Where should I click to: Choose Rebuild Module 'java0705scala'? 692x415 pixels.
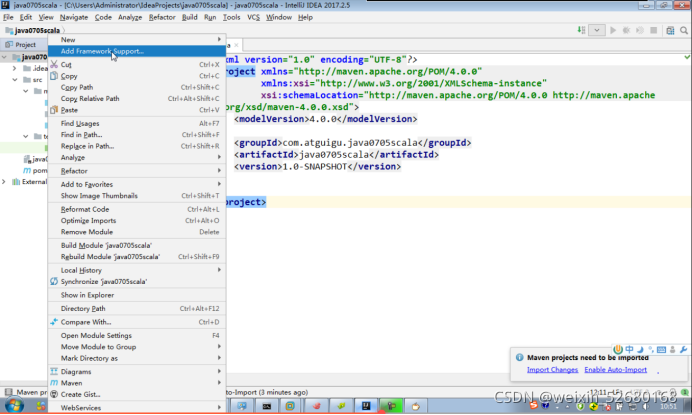[x=137, y=257]
